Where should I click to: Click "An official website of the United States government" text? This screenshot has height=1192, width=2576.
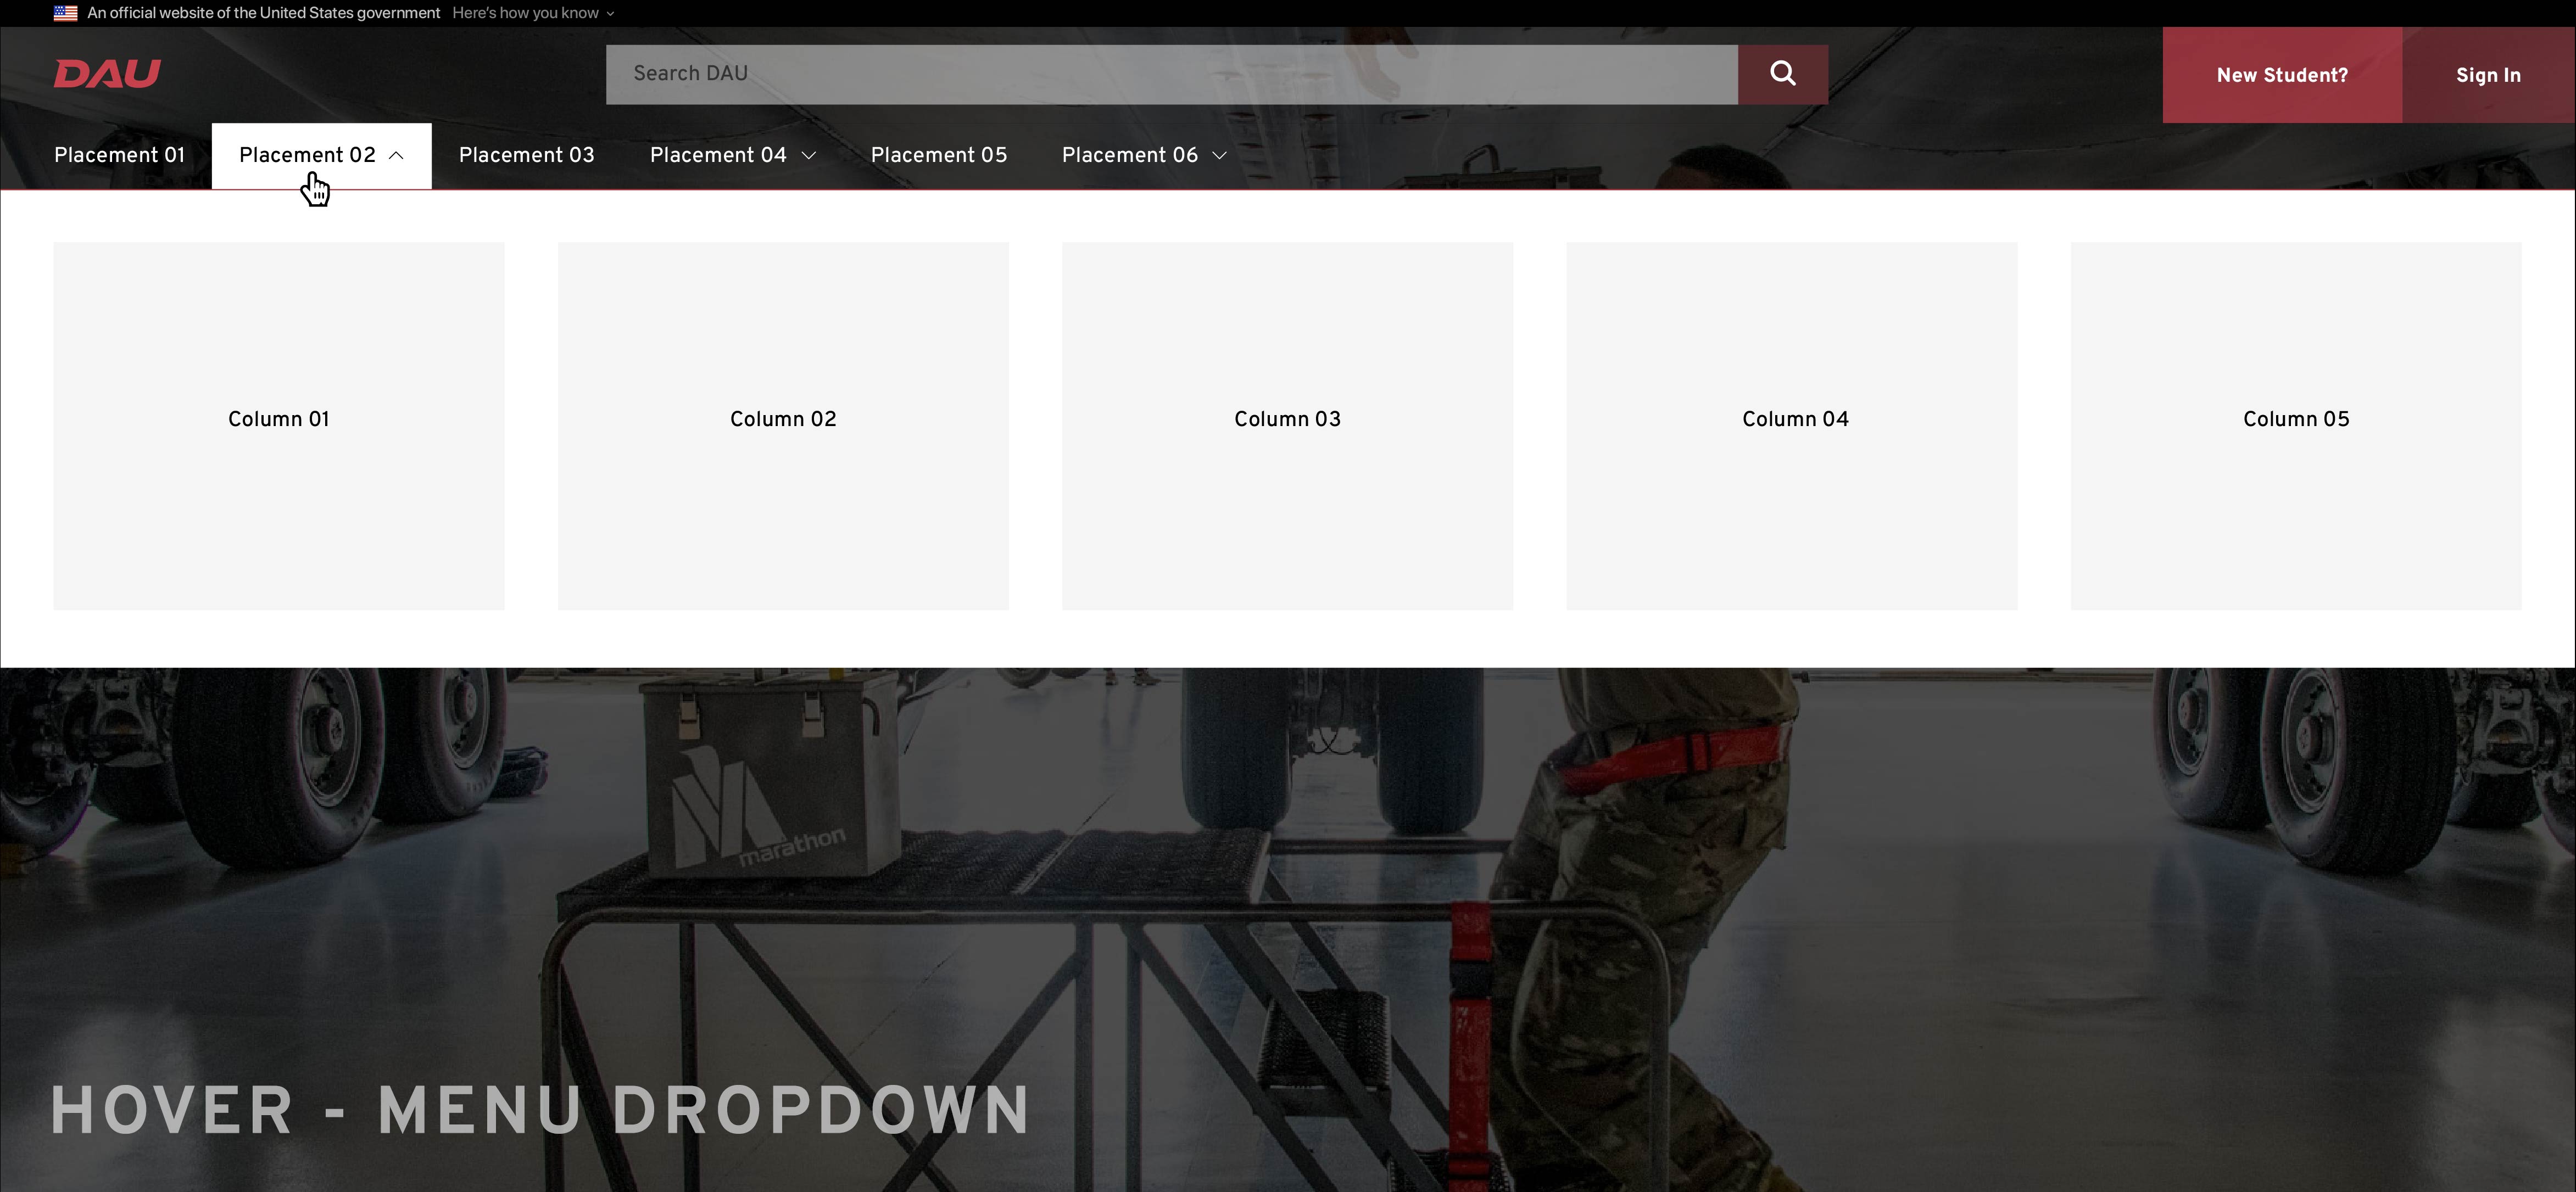(x=264, y=13)
